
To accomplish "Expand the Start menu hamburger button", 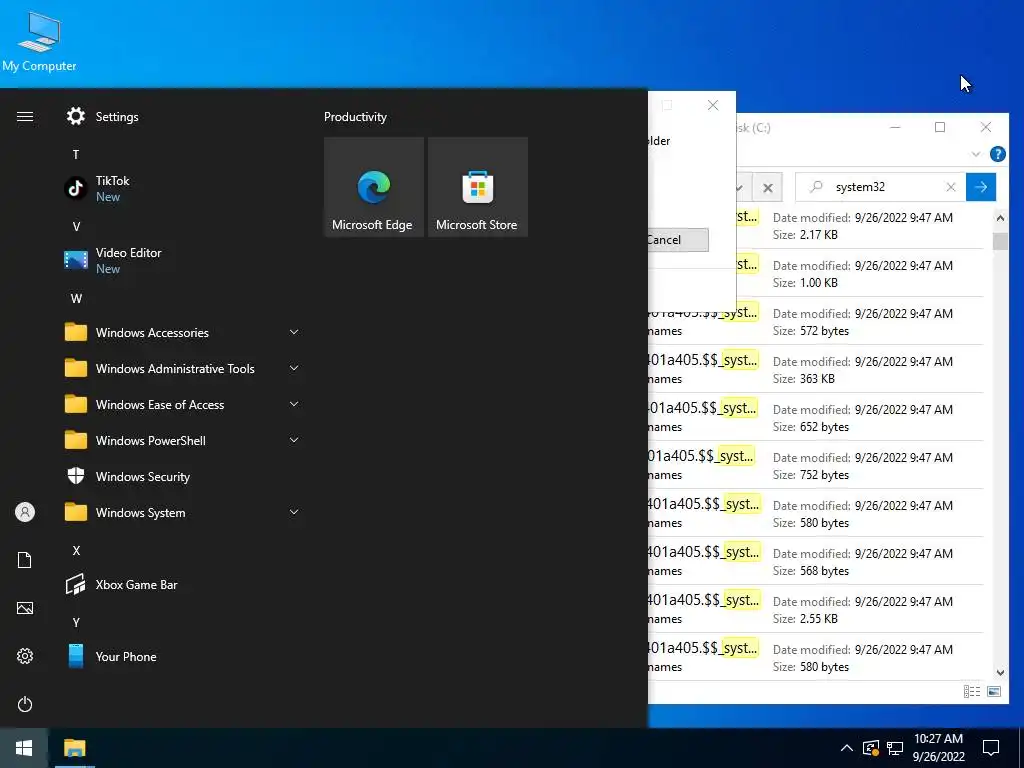I will tap(25, 117).
